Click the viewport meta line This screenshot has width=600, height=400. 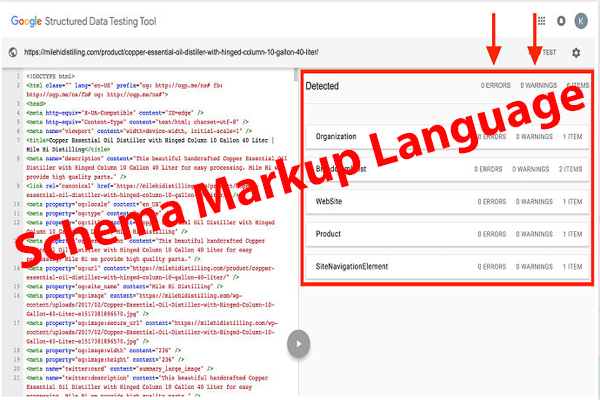coord(139,131)
